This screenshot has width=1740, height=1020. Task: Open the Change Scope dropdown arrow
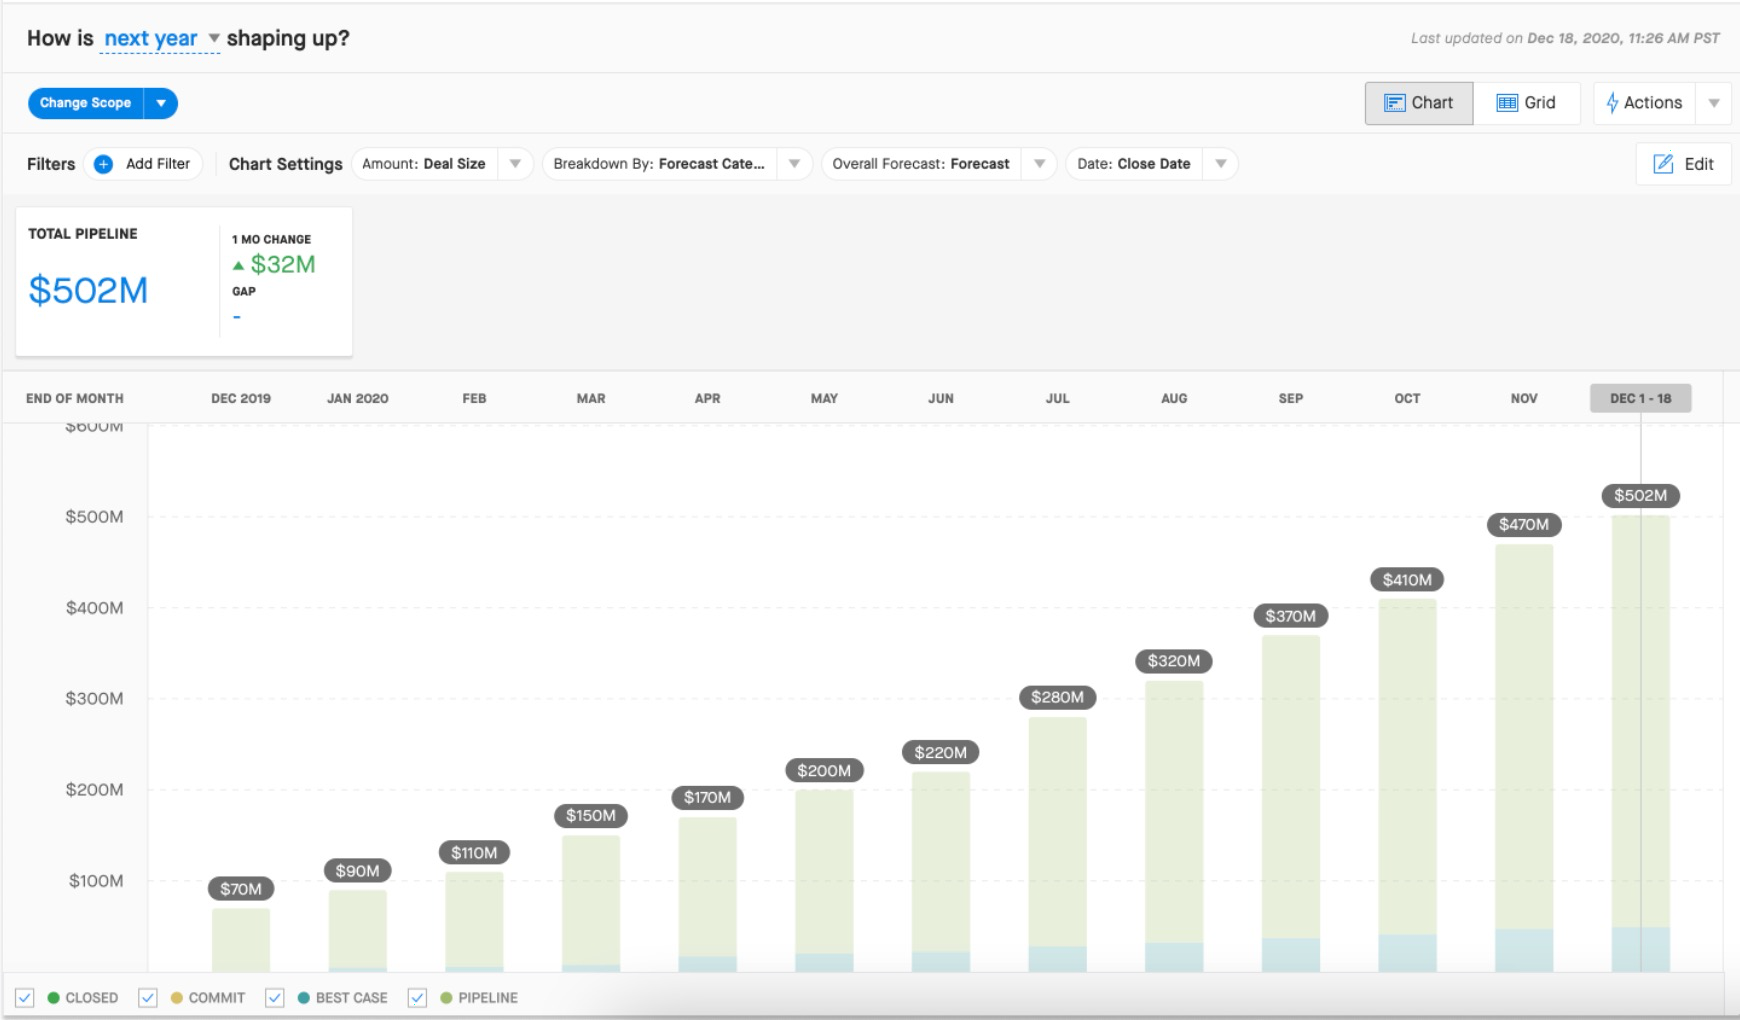161,103
